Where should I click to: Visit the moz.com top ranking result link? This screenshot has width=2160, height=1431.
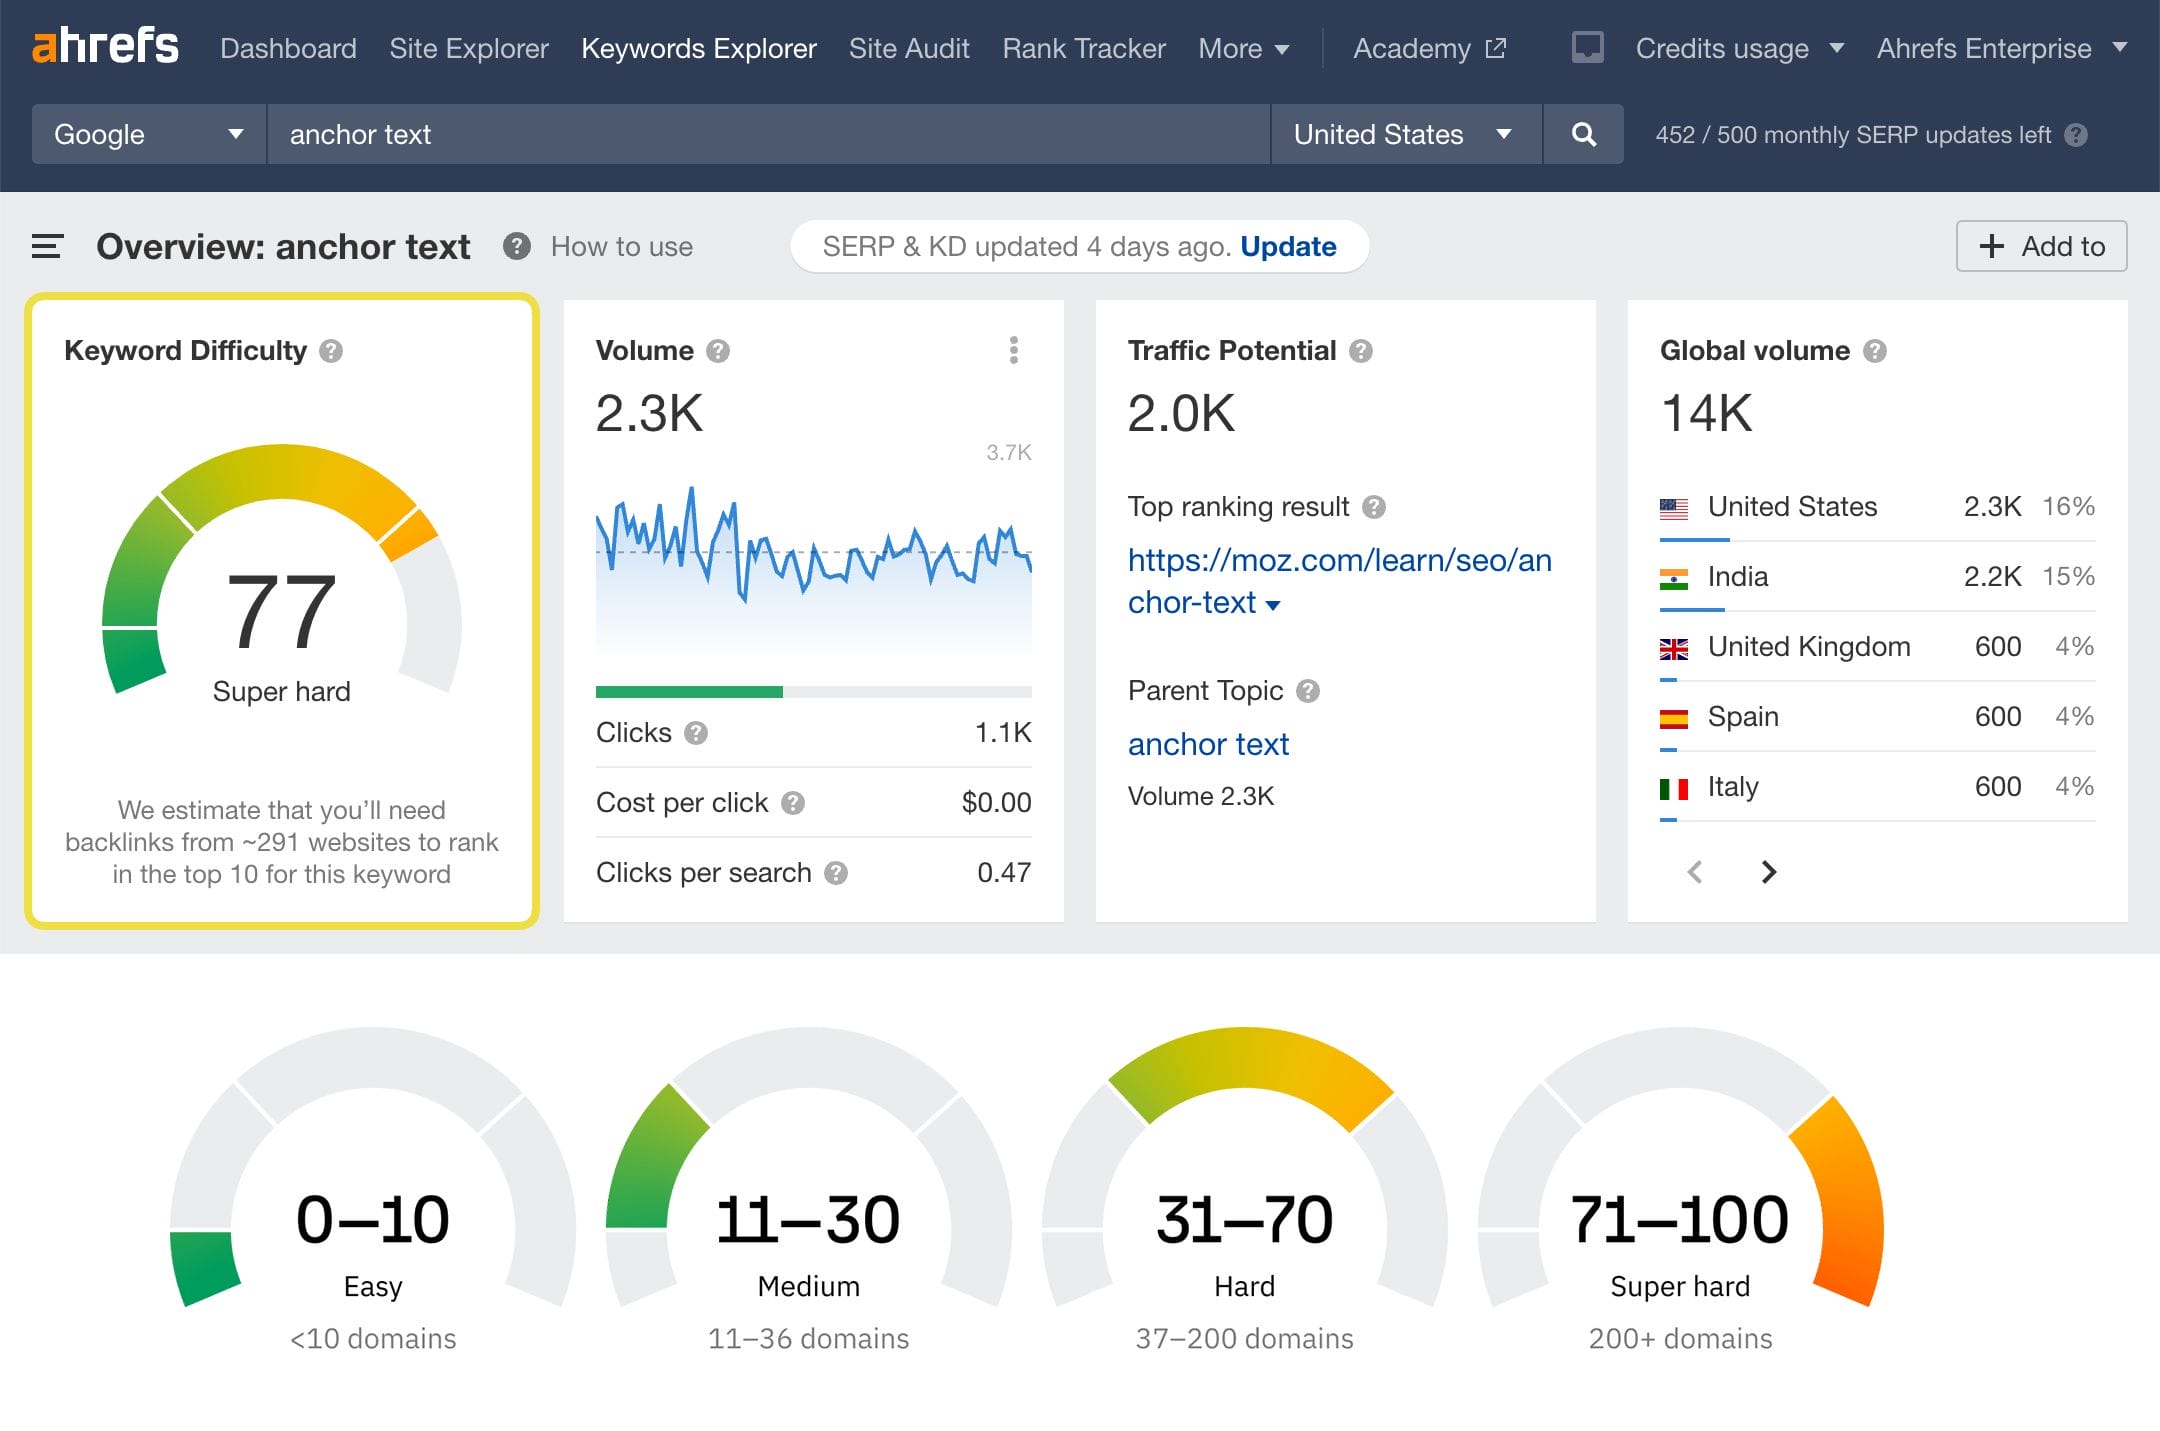(x=1338, y=560)
